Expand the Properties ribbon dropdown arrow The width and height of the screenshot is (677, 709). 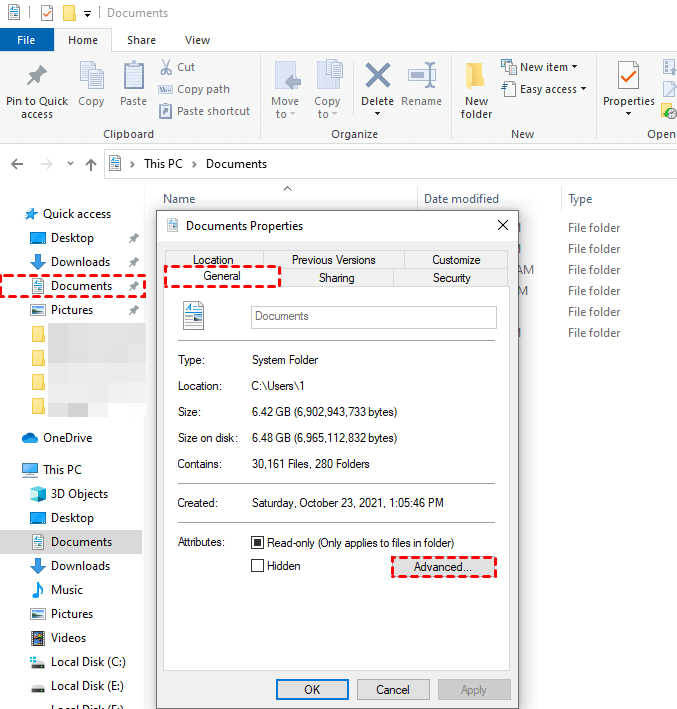(x=628, y=113)
